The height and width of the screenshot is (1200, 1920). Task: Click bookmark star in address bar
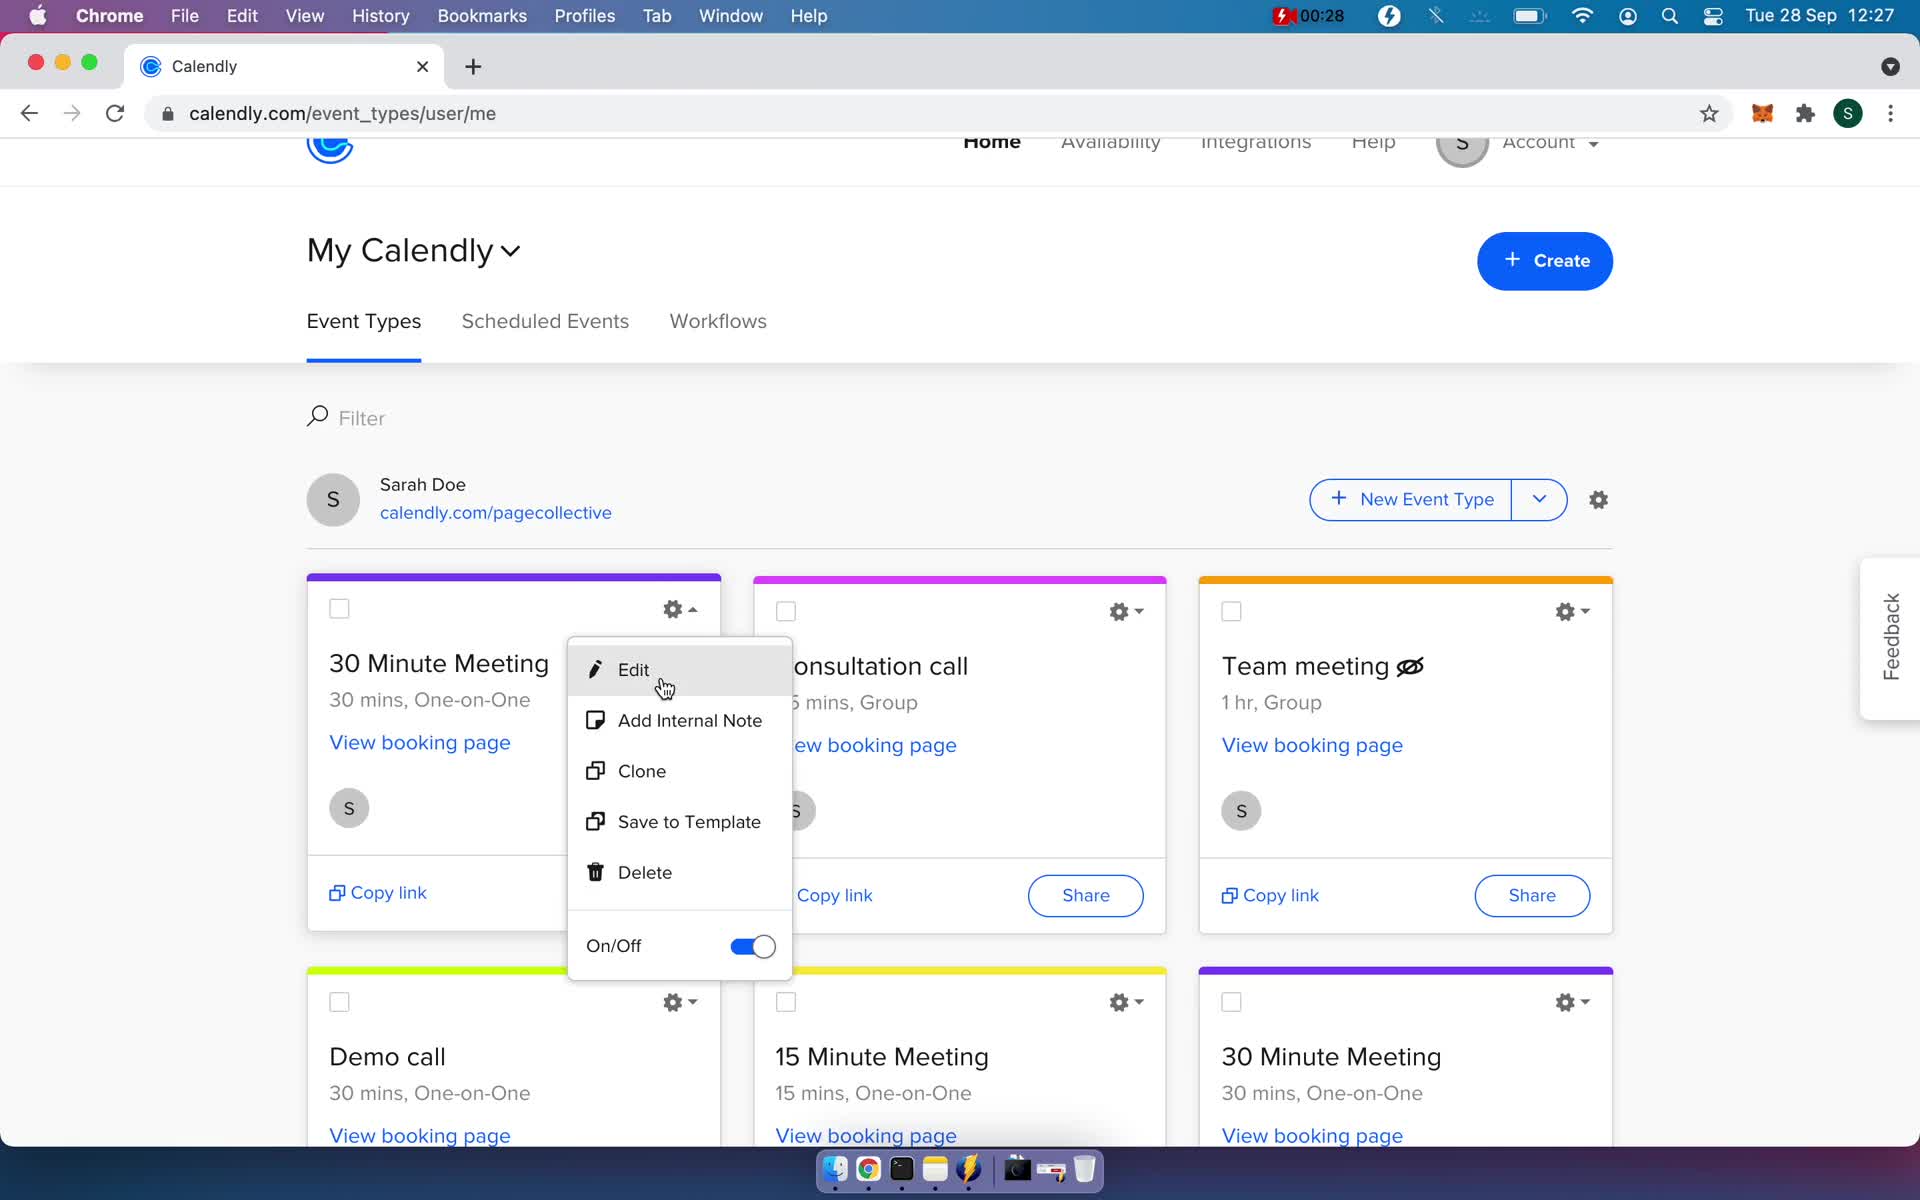click(x=1709, y=114)
